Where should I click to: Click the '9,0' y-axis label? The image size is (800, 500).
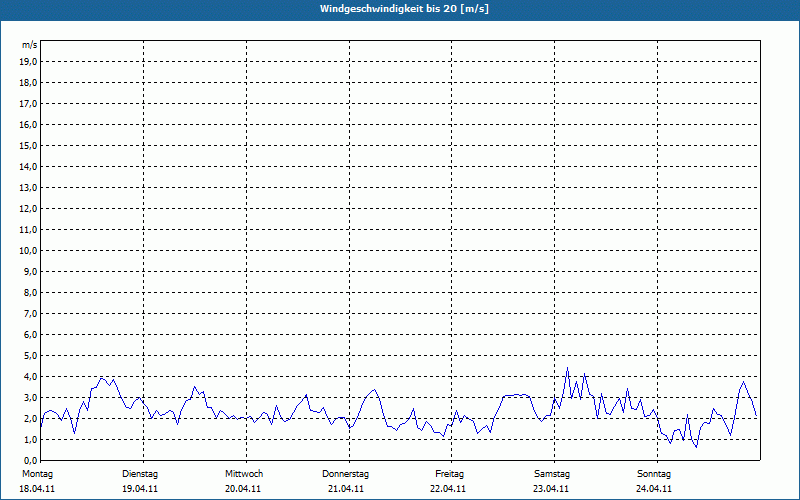pyautogui.click(x=31, y=271)
